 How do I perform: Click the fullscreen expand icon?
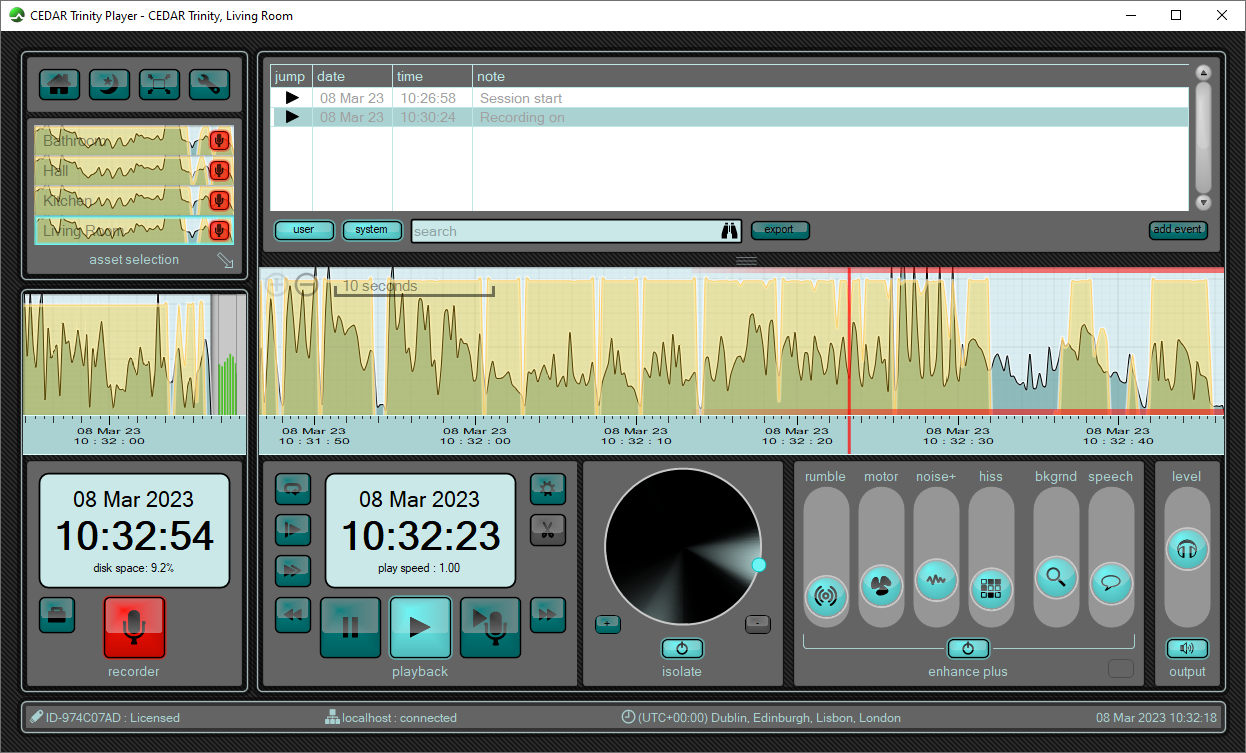159,84
